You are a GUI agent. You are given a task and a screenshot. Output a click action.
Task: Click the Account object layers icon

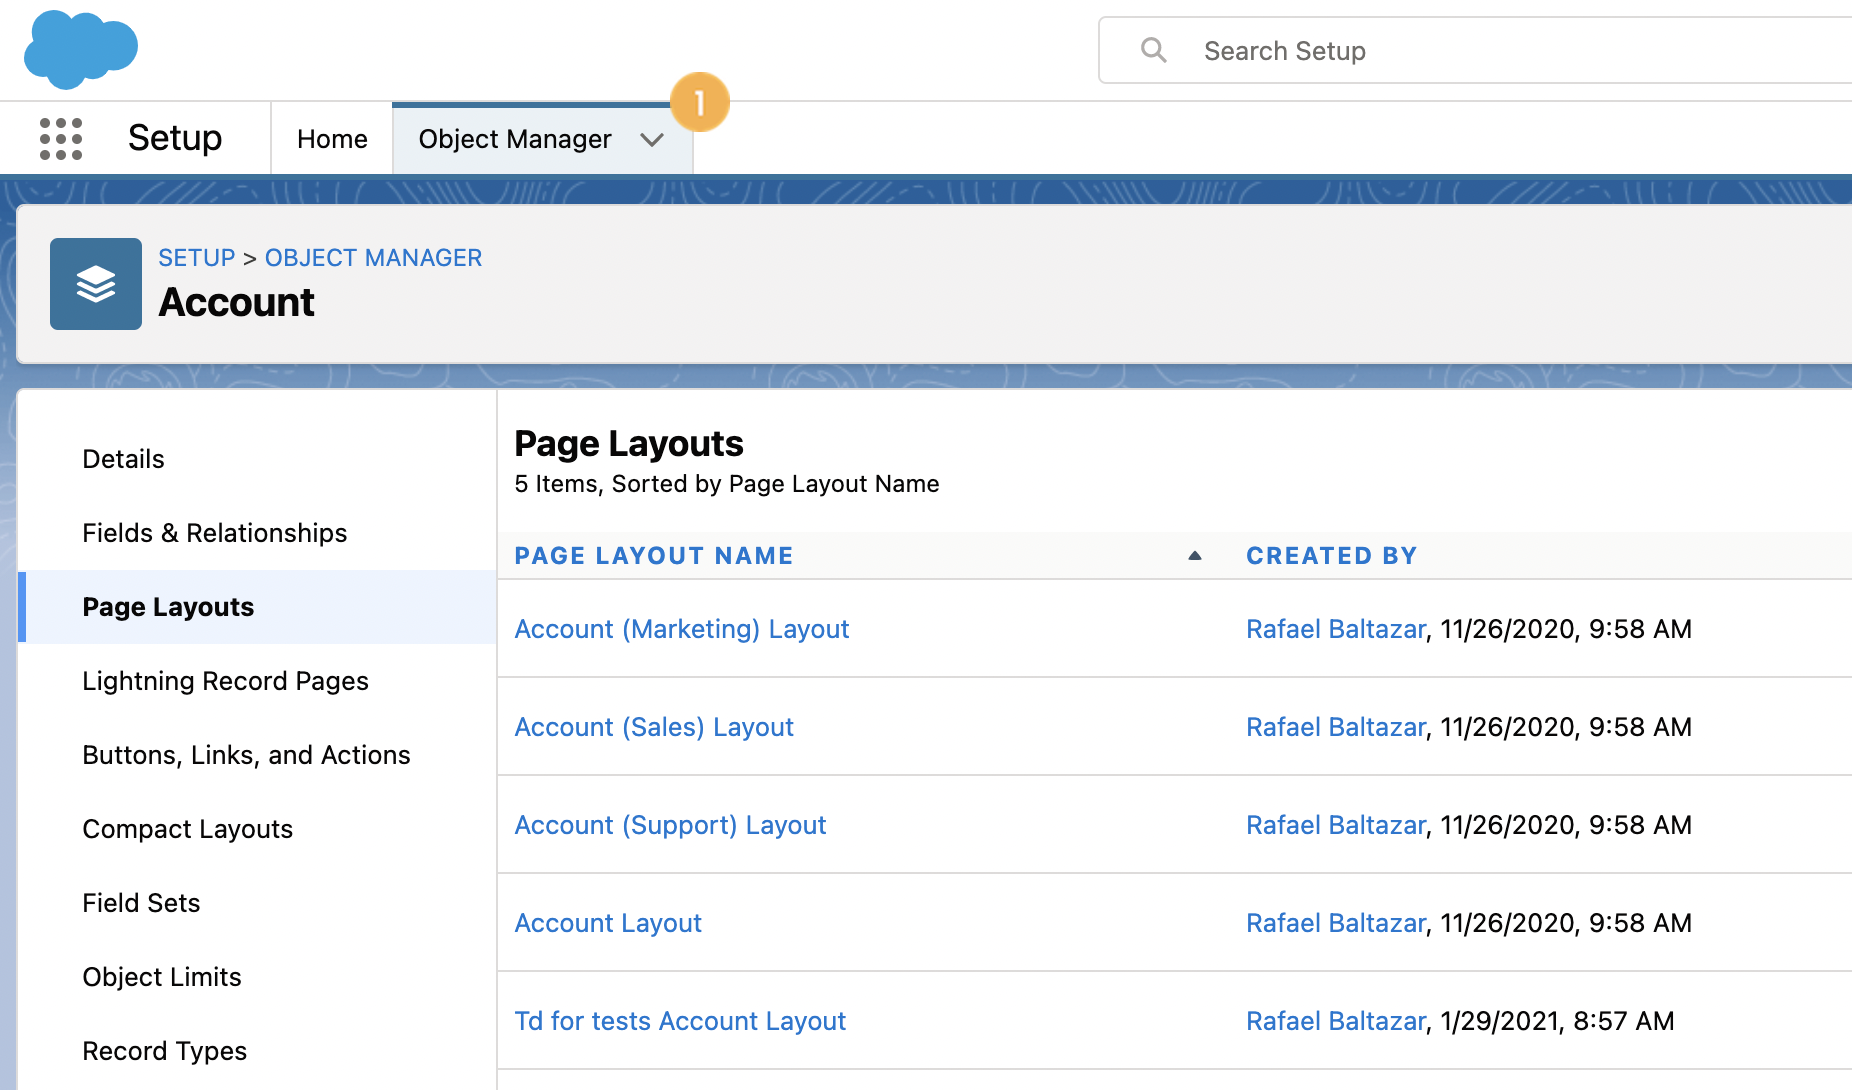coord(96,284)
